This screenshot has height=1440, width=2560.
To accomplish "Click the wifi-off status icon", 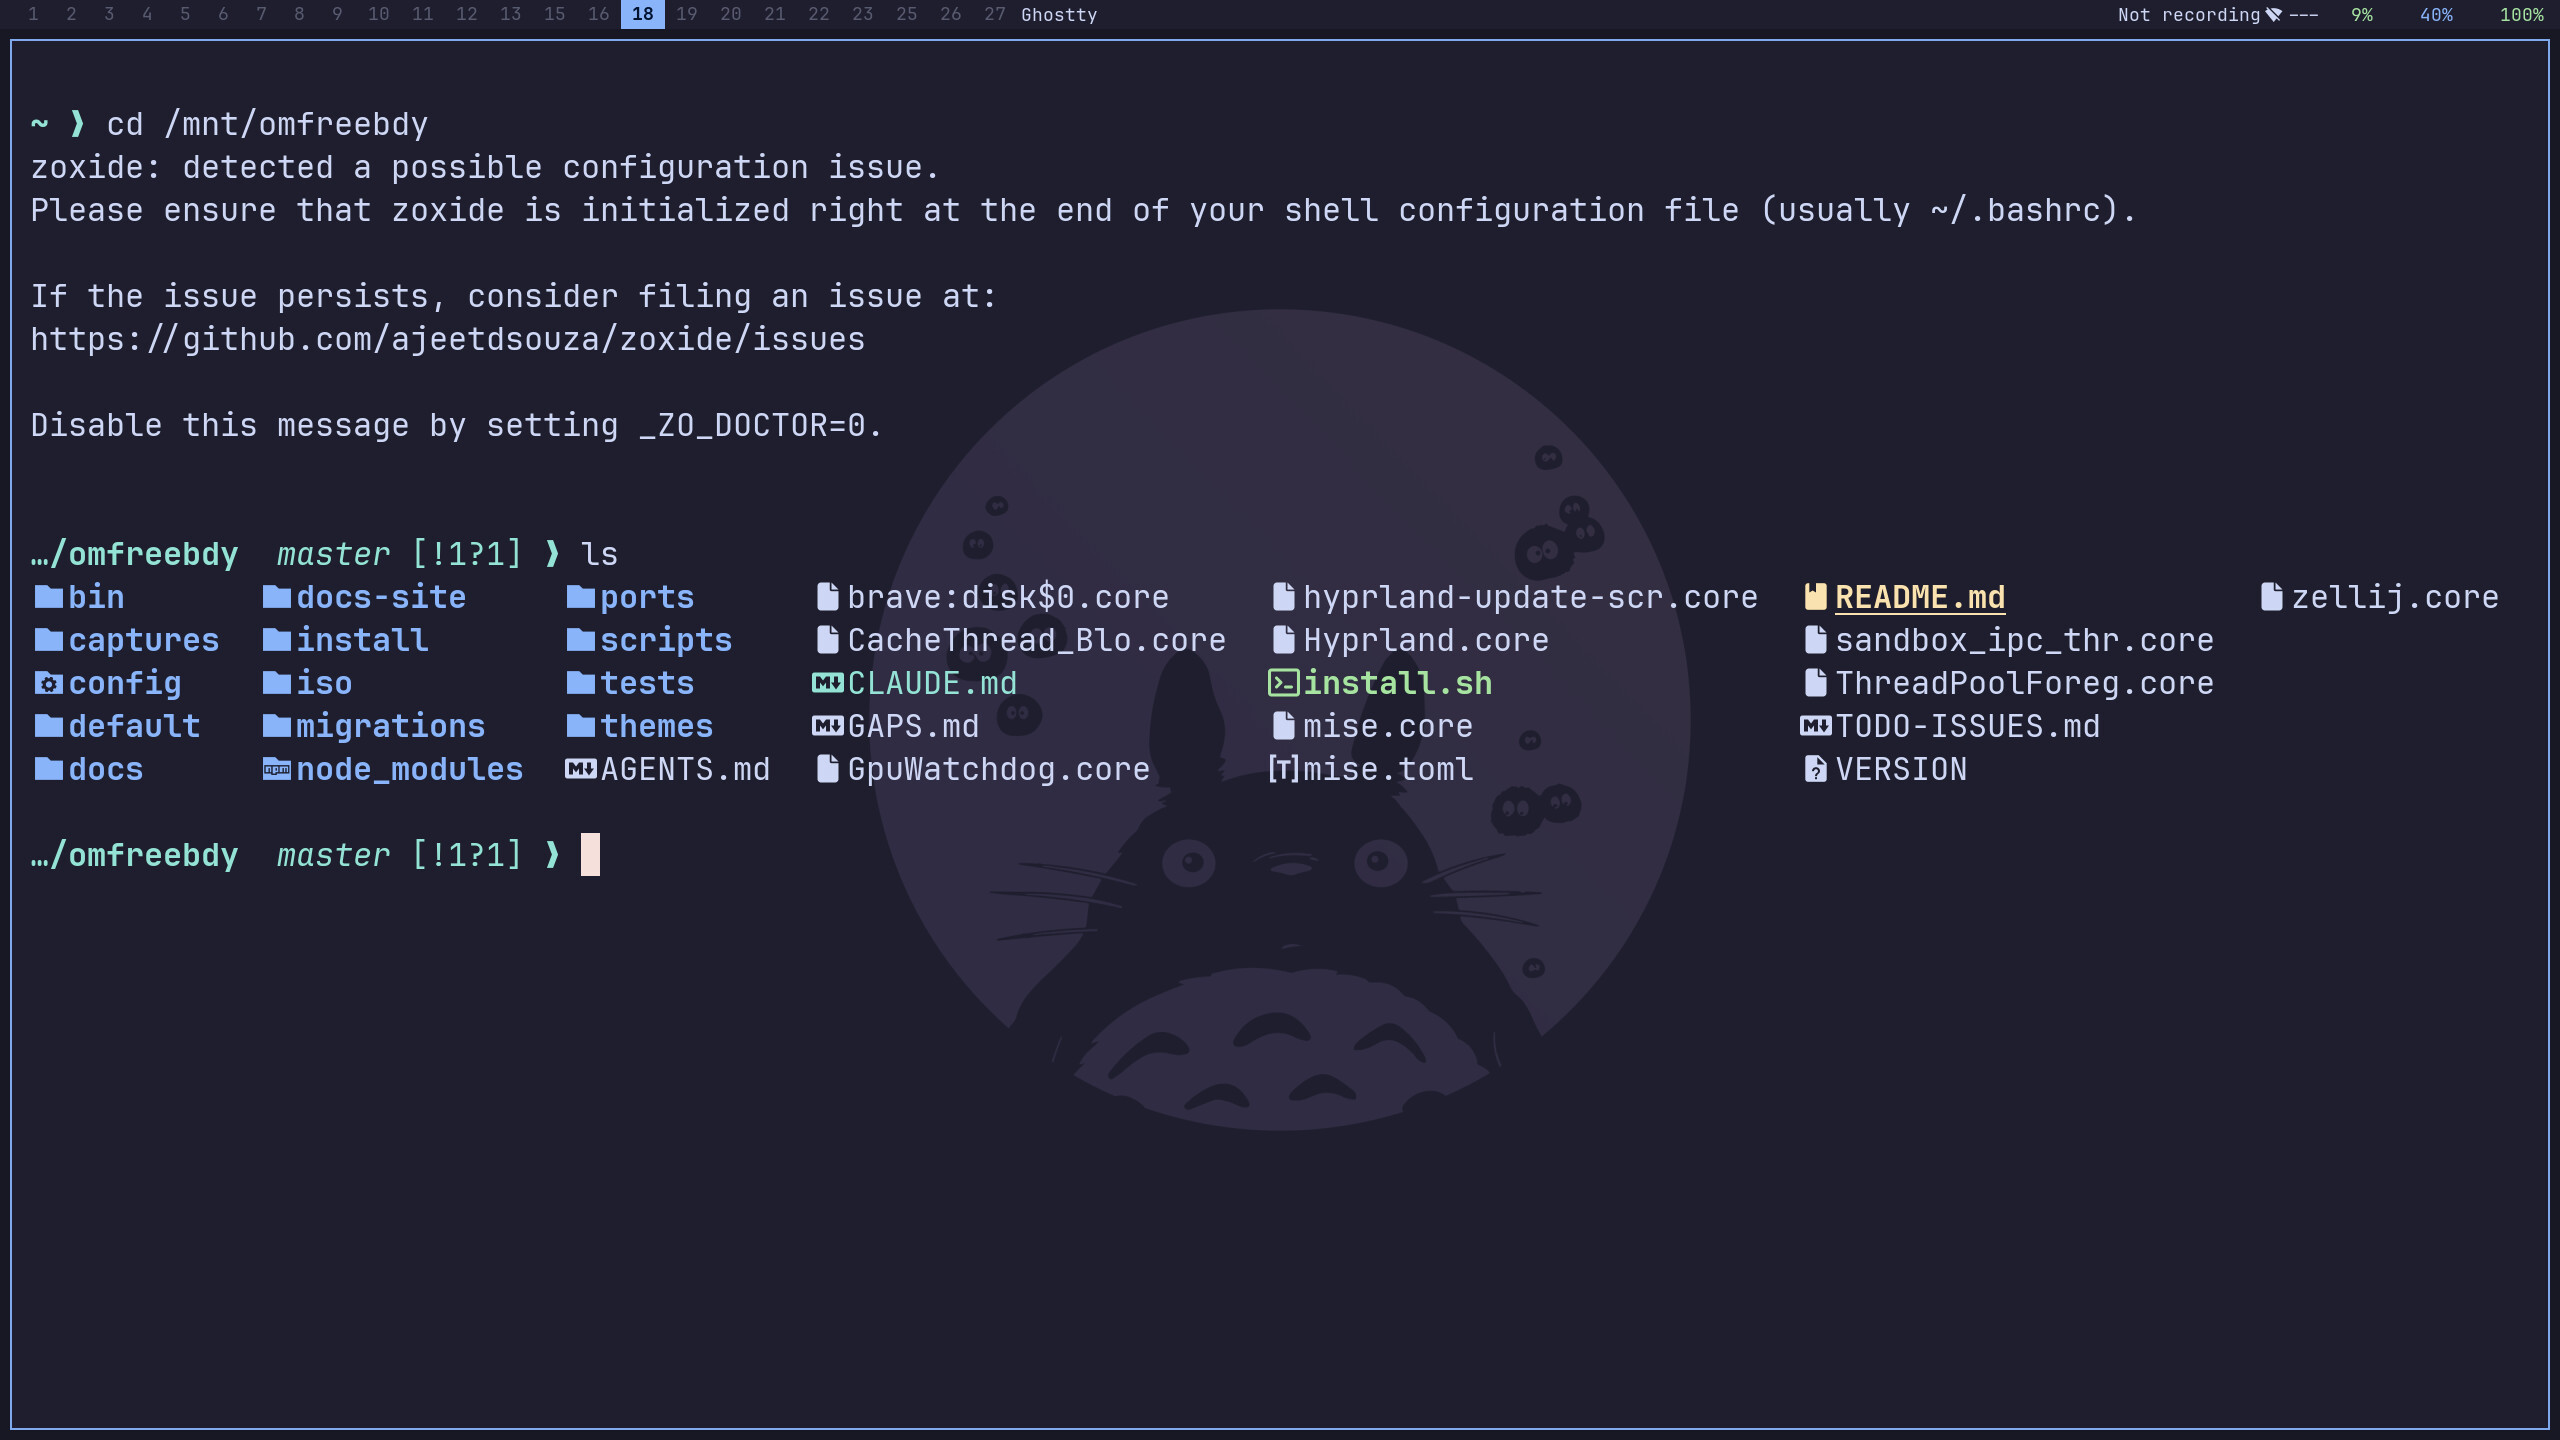I will [x=2273, y=15].
